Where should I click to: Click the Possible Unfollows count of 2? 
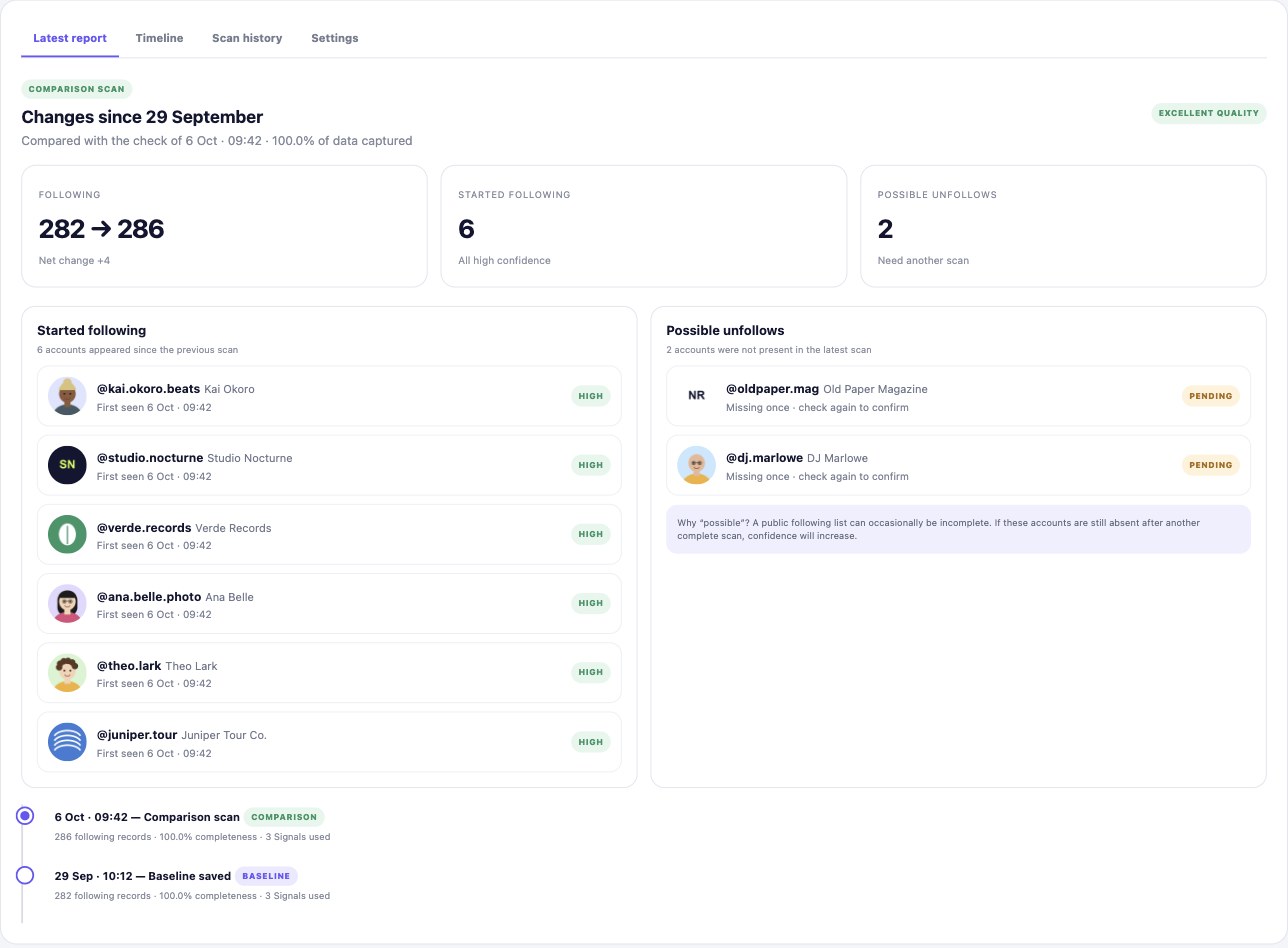coord(885,229)
